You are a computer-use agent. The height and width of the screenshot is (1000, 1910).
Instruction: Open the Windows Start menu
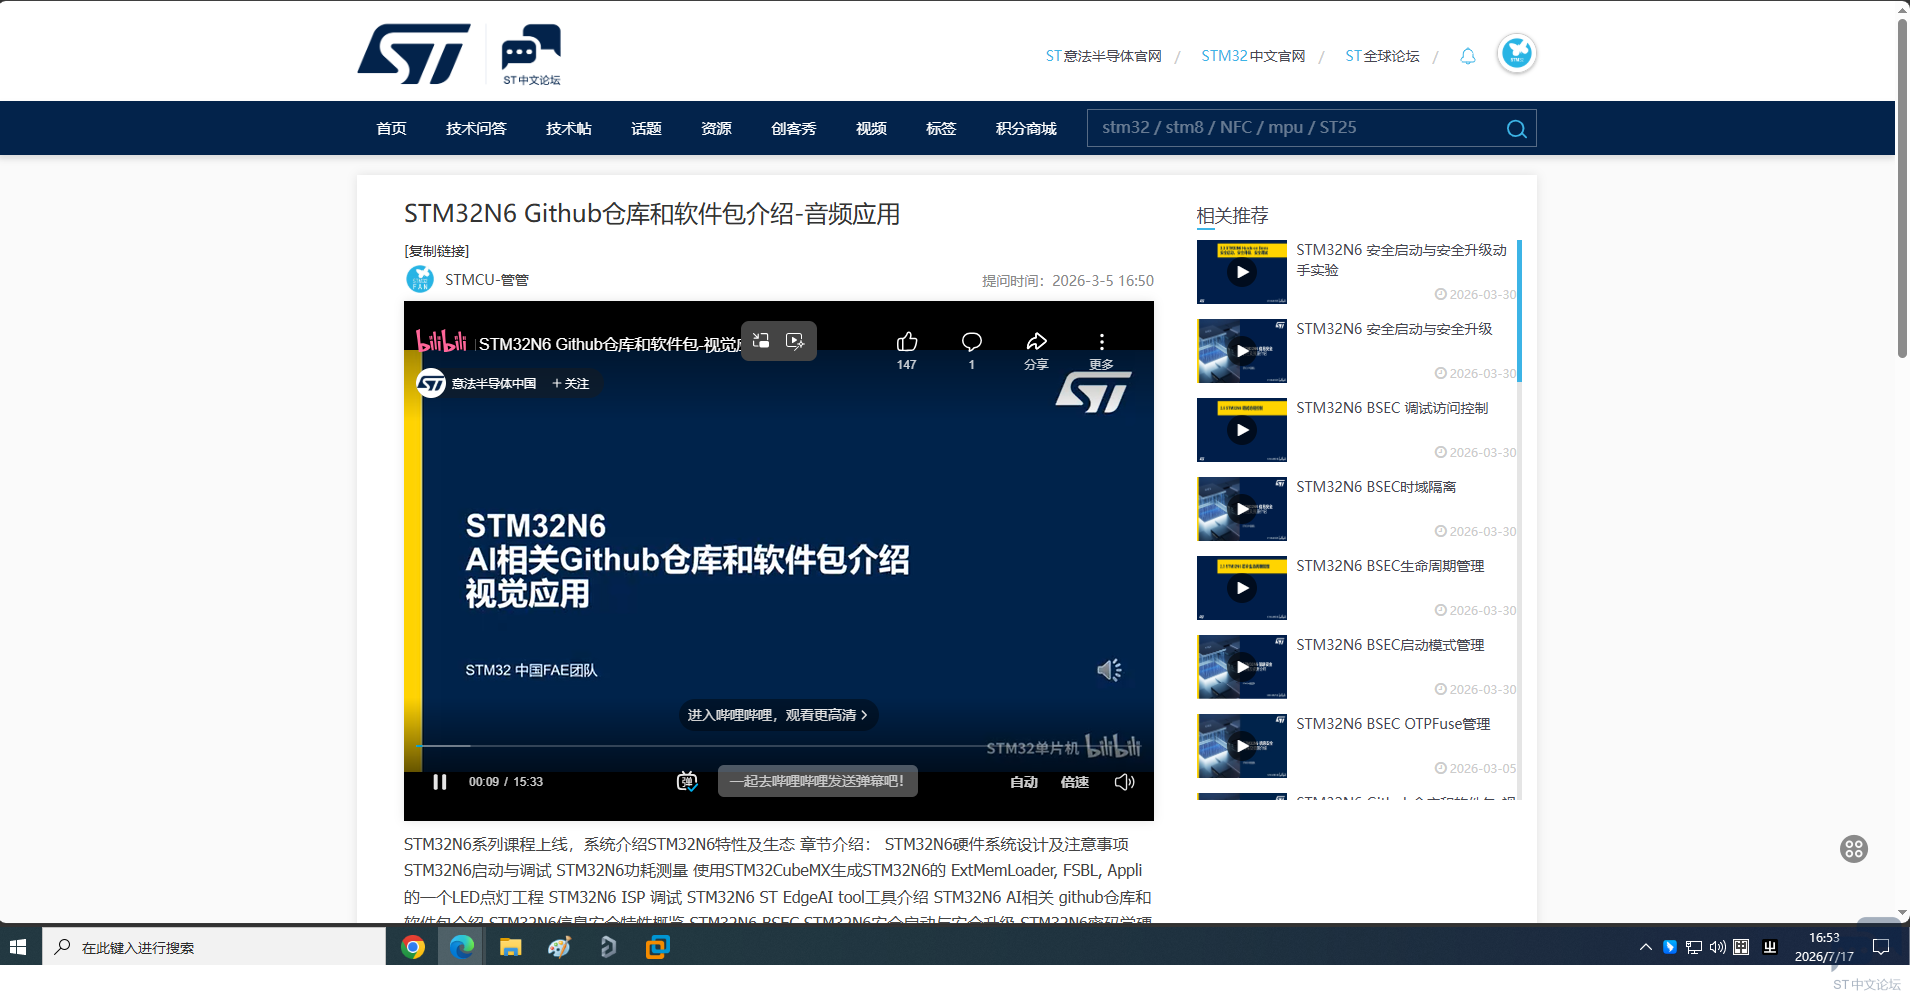coord(18,947)
